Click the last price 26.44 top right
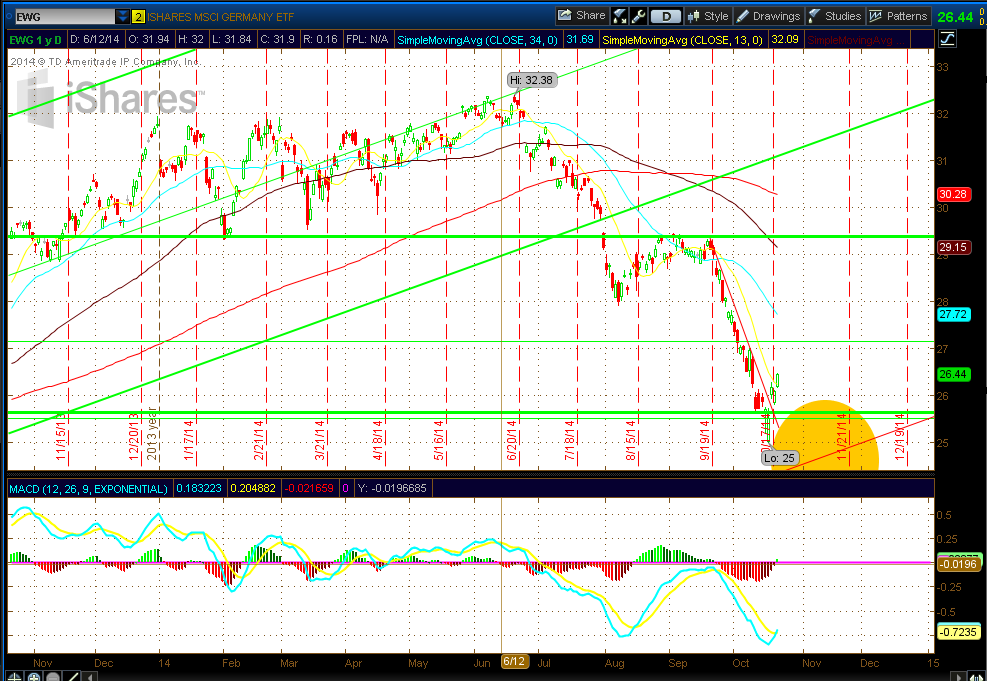Screen dimensions: 987x681 [x=954, y=16]
